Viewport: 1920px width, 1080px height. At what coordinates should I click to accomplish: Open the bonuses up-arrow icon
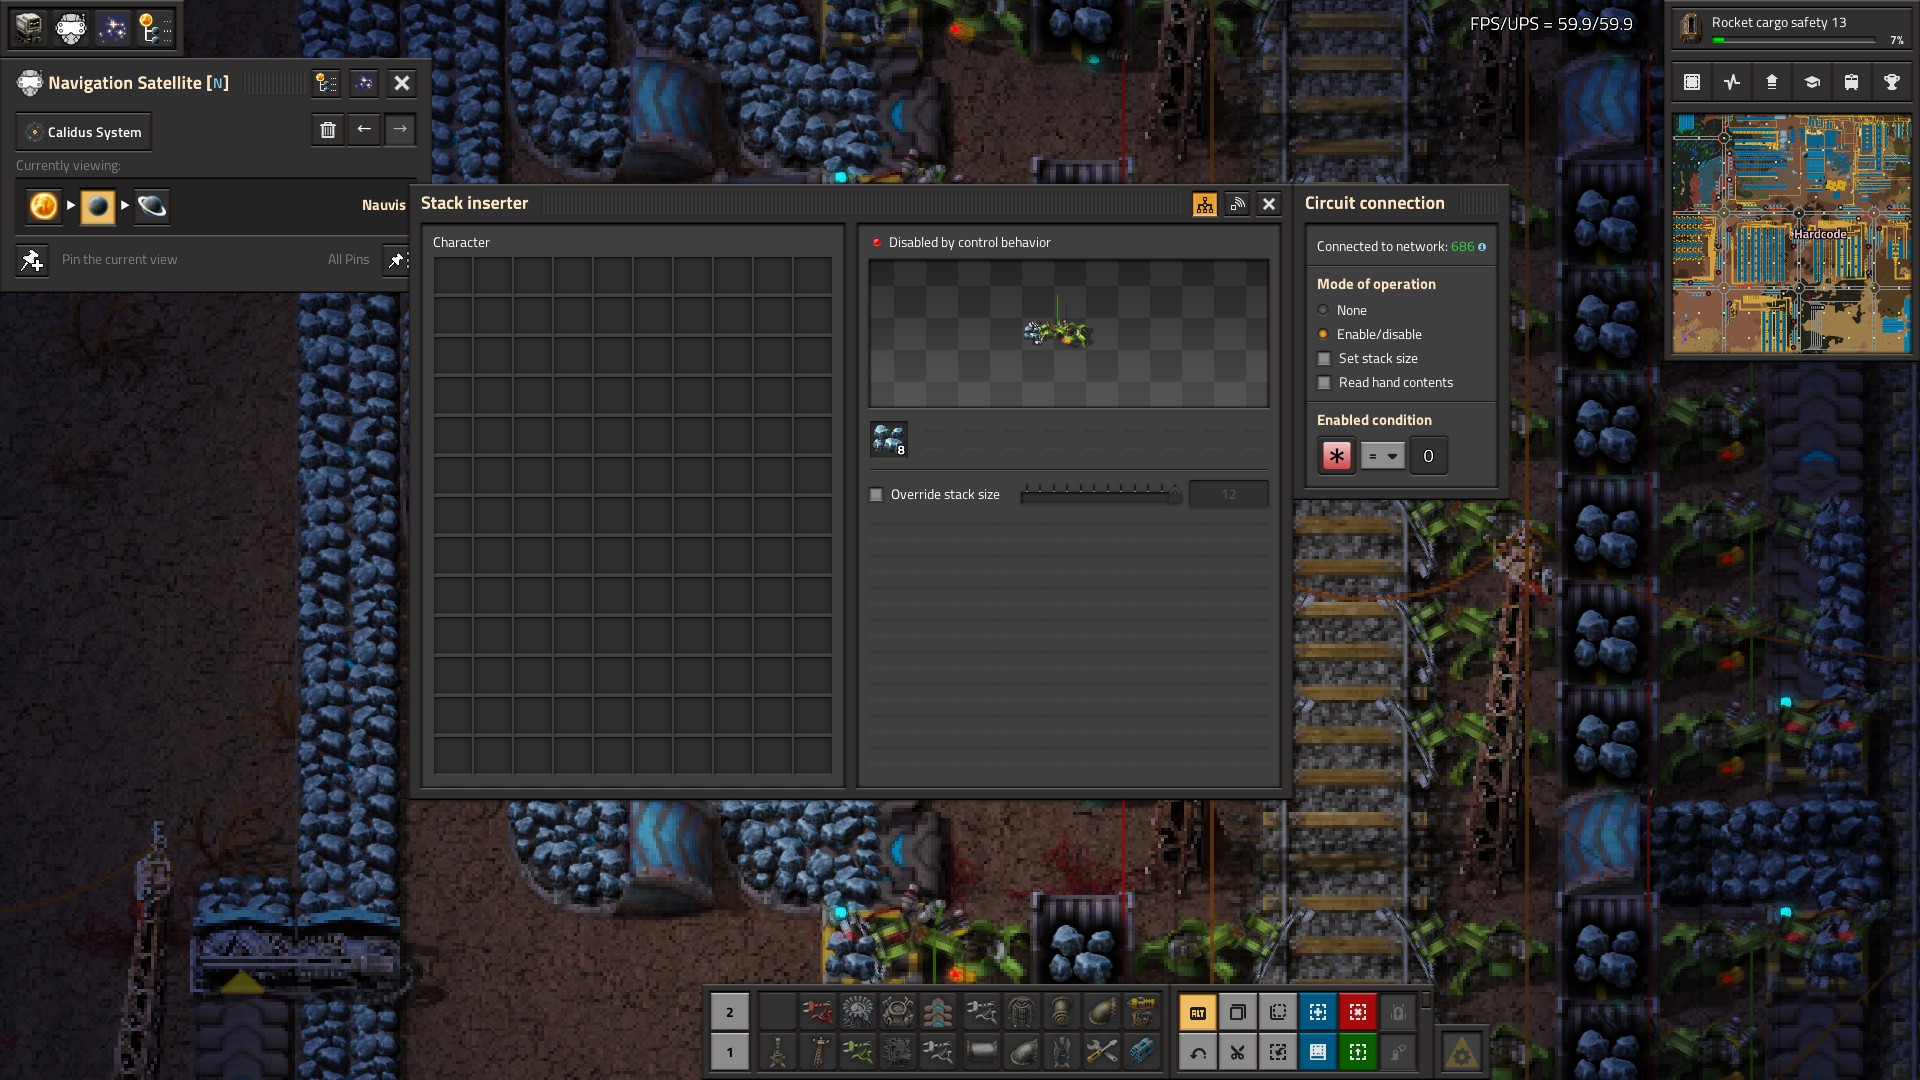click(x=1772, y=82)
